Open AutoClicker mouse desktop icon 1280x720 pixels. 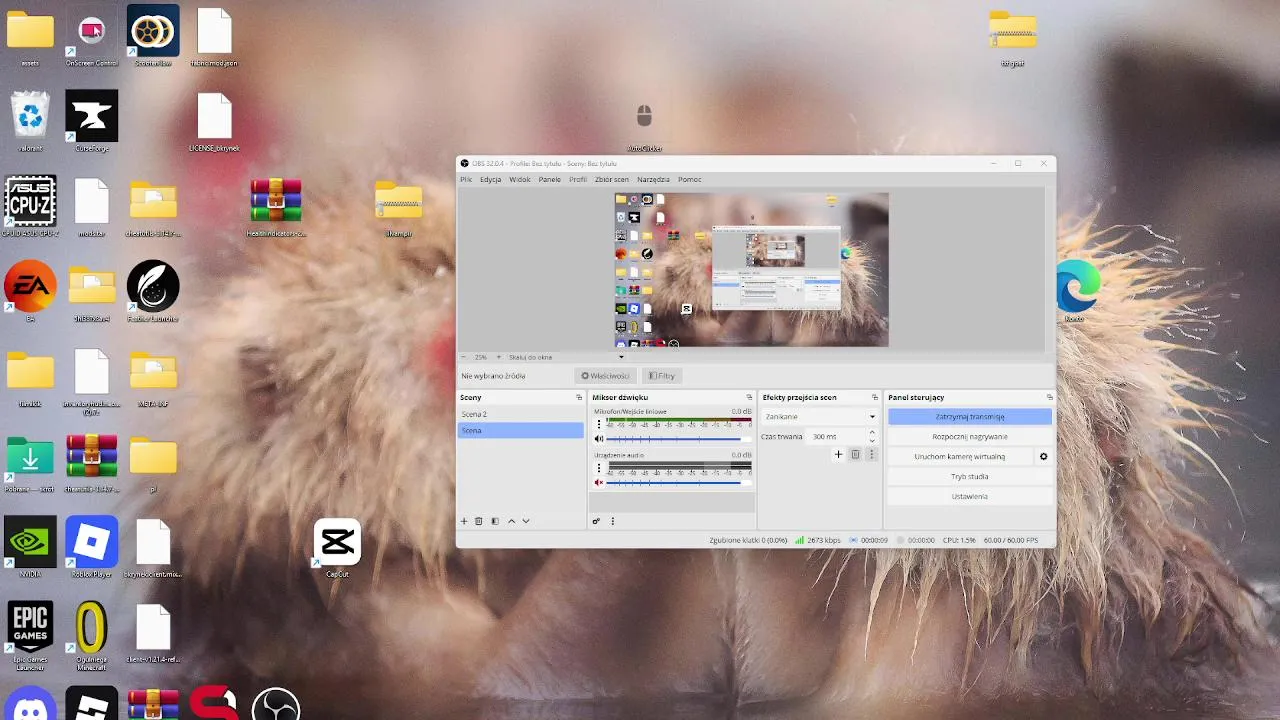[644, 126]
